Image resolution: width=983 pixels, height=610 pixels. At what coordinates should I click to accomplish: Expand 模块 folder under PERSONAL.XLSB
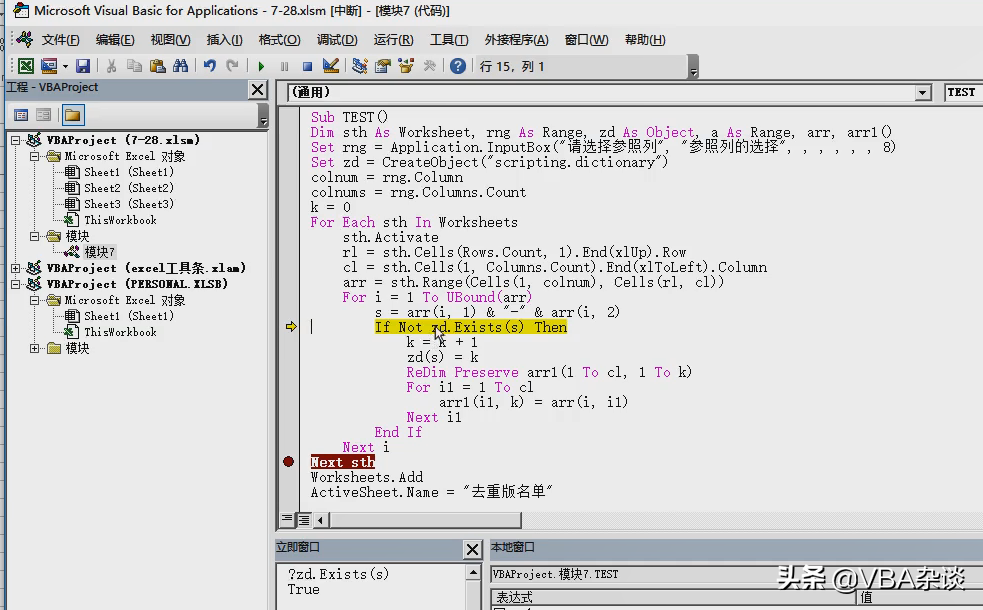pos(35,349)
